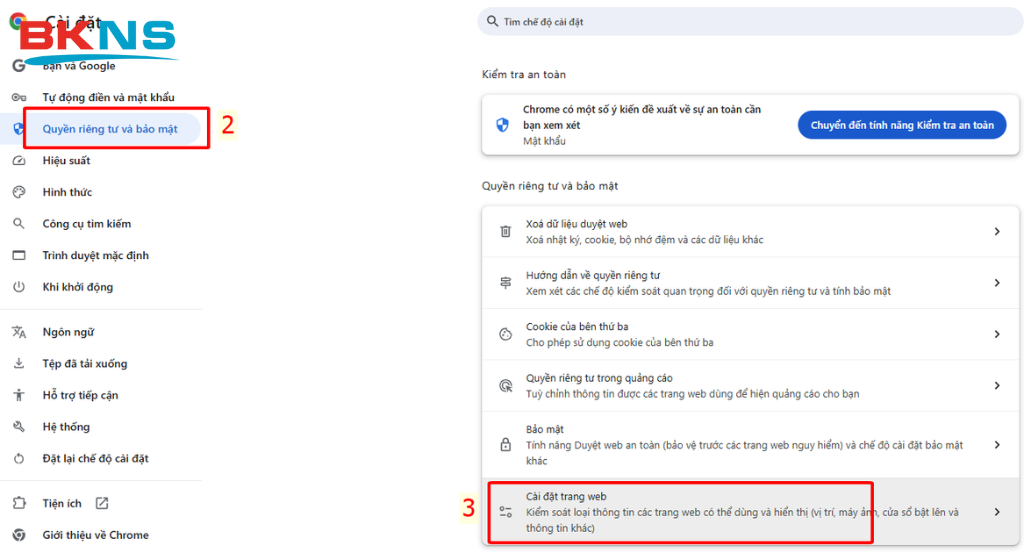The height and width of the screenshot is (559, 1024).
Task: Click the trash icon for Xoá dữ liệu duyệt web
Action: pyautogui.click(x=505, y=231)
